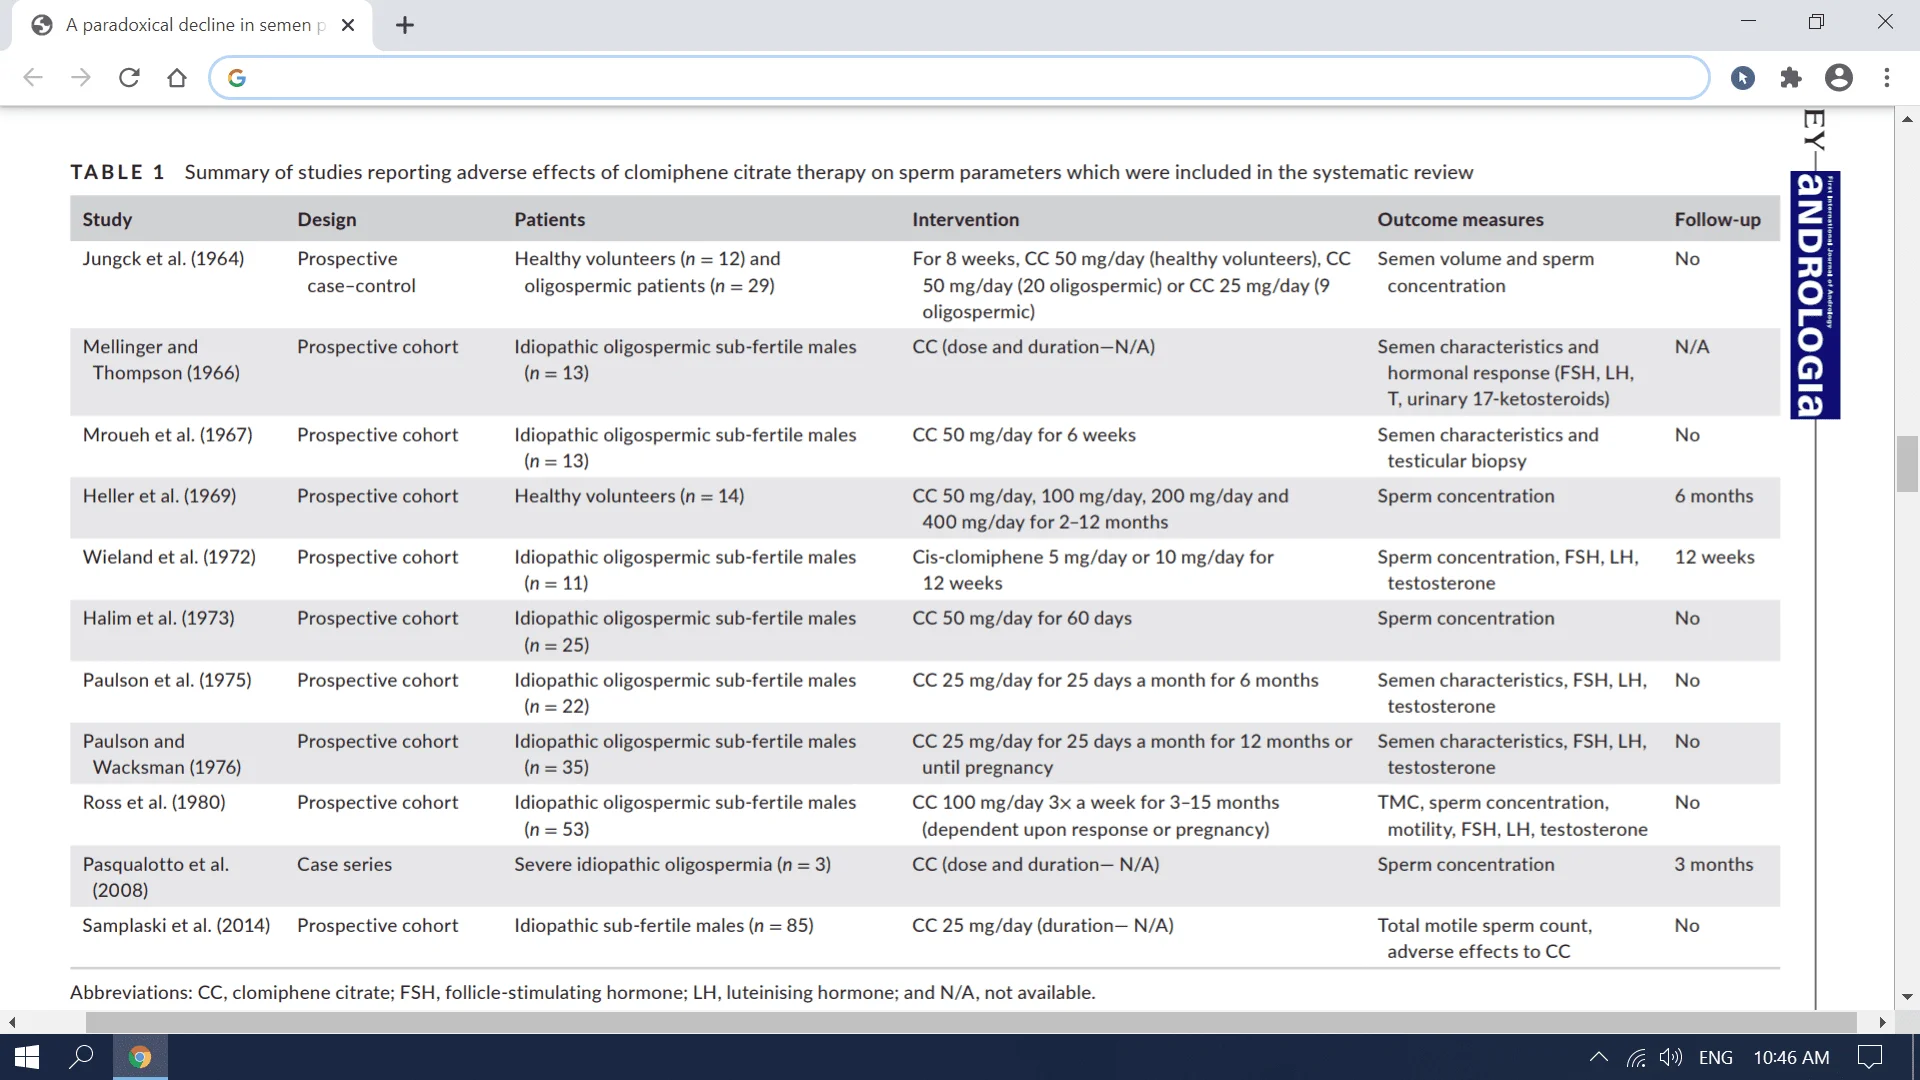
Task: Click 'Total motile sperm count' outcome cell
Action: click(1485, 937)
